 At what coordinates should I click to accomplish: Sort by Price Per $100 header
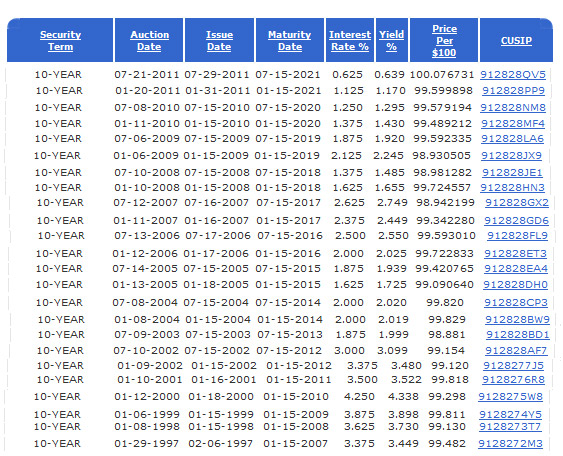click(x=444, y=41)
